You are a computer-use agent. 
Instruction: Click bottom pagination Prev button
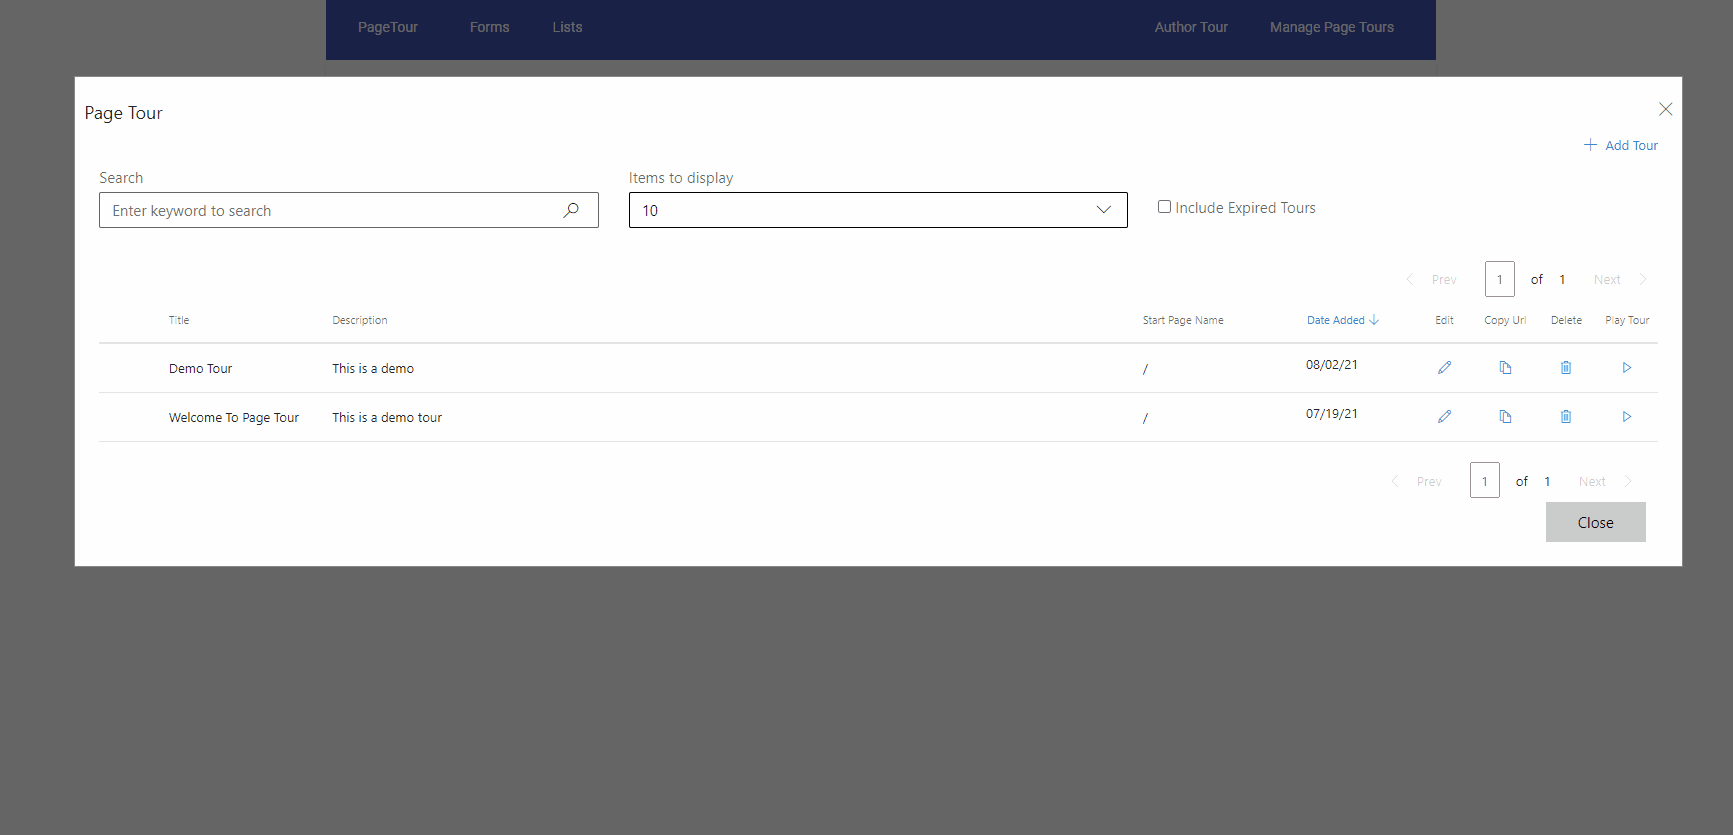tap(1417, 481)
